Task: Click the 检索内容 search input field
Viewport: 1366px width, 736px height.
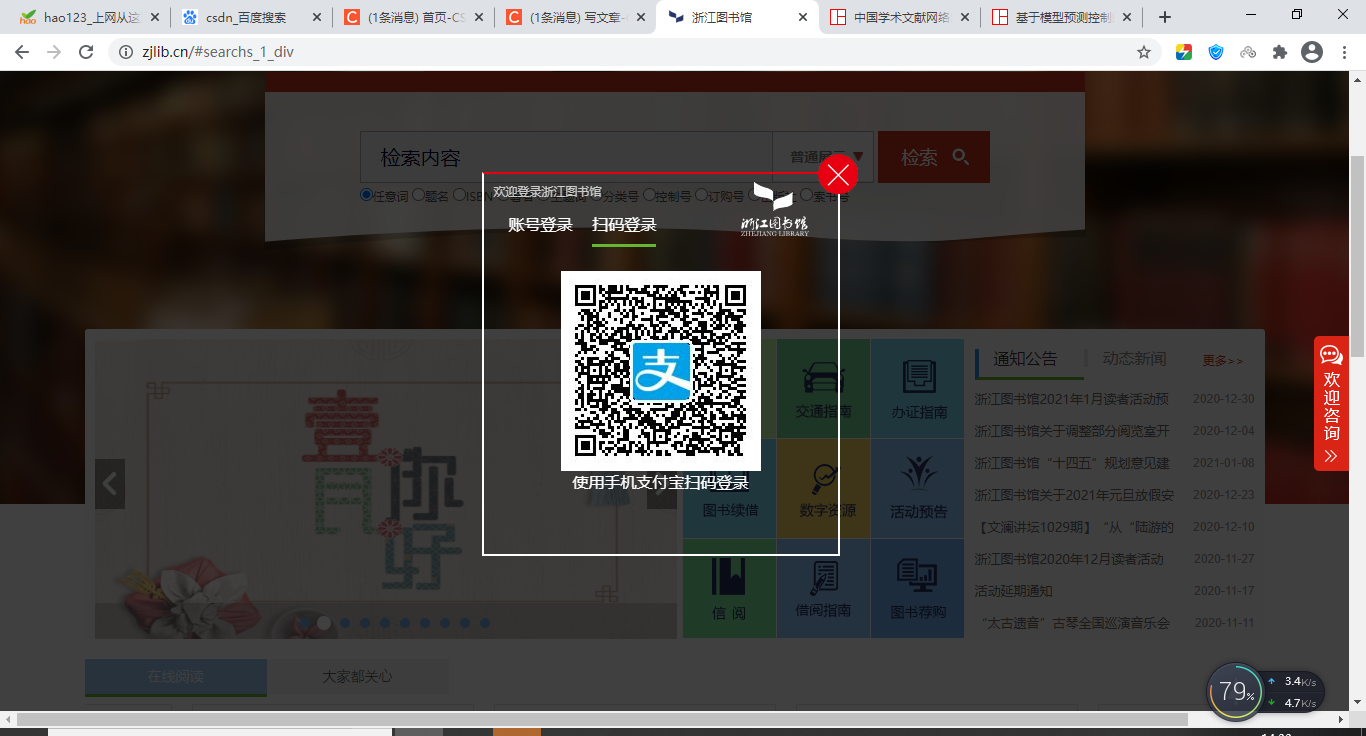Action: click(566, 157)
